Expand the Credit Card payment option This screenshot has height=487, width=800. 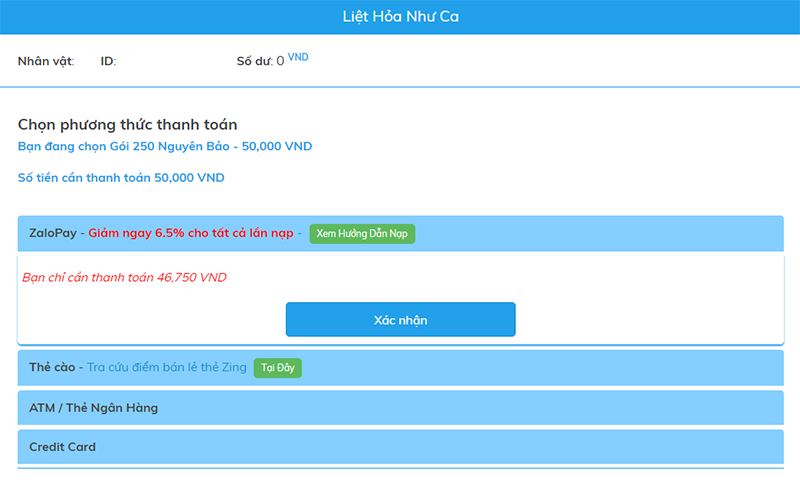pos(401,447)
